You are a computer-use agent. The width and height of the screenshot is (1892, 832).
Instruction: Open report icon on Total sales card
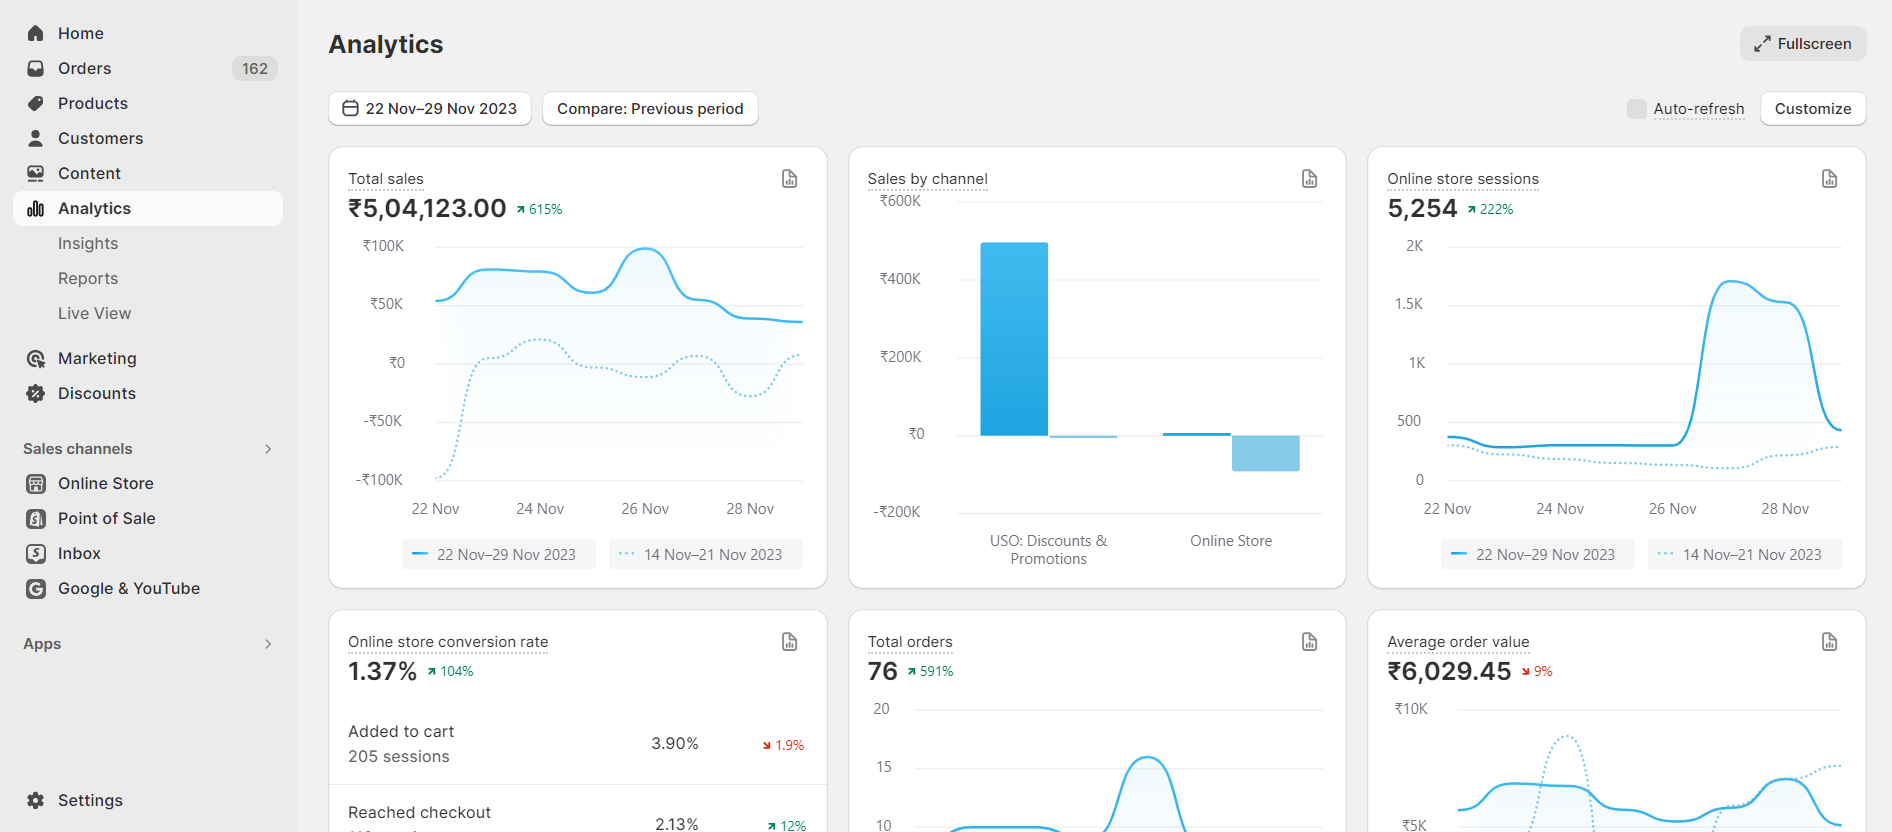[x=789, y=179]
